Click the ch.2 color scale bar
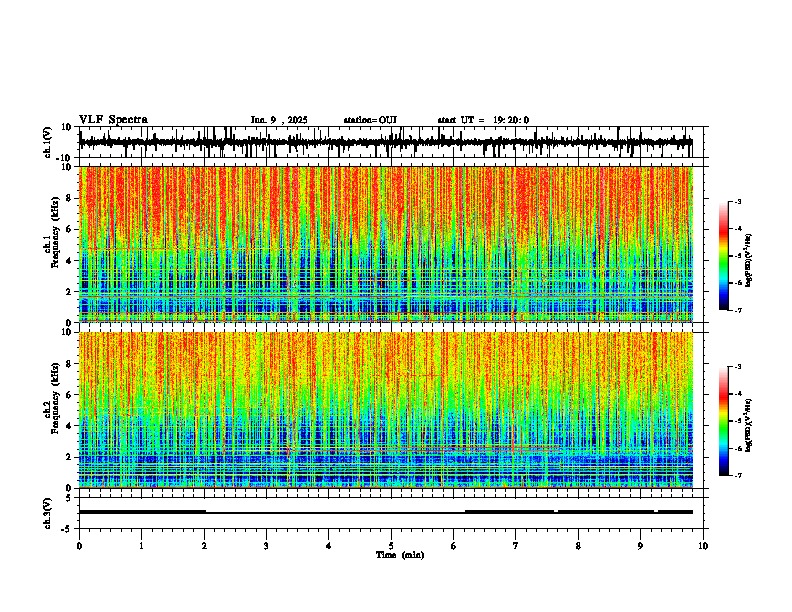The image size is (792, 612). (724, 421)
